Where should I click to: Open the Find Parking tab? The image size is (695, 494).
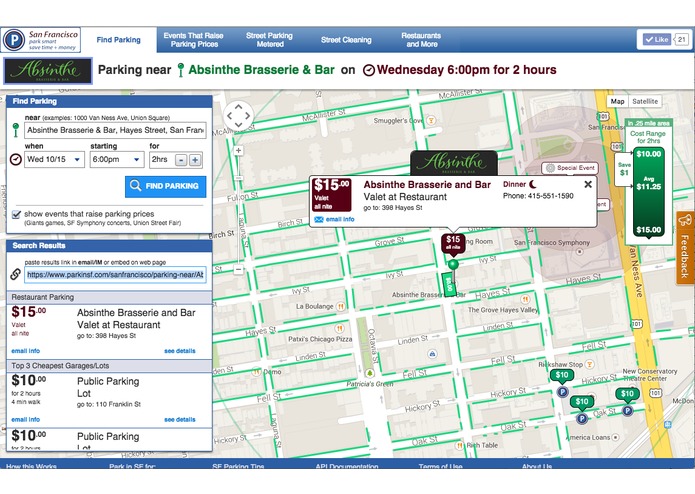118,40
